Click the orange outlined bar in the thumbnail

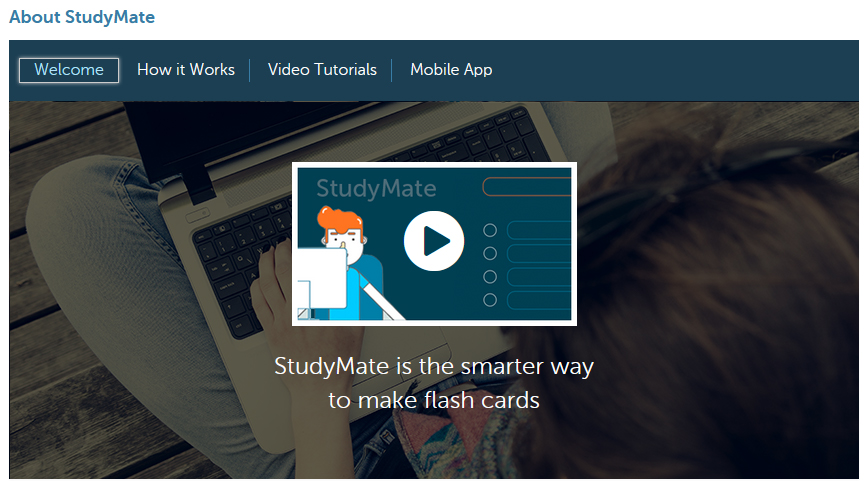(x=527, y=187)
